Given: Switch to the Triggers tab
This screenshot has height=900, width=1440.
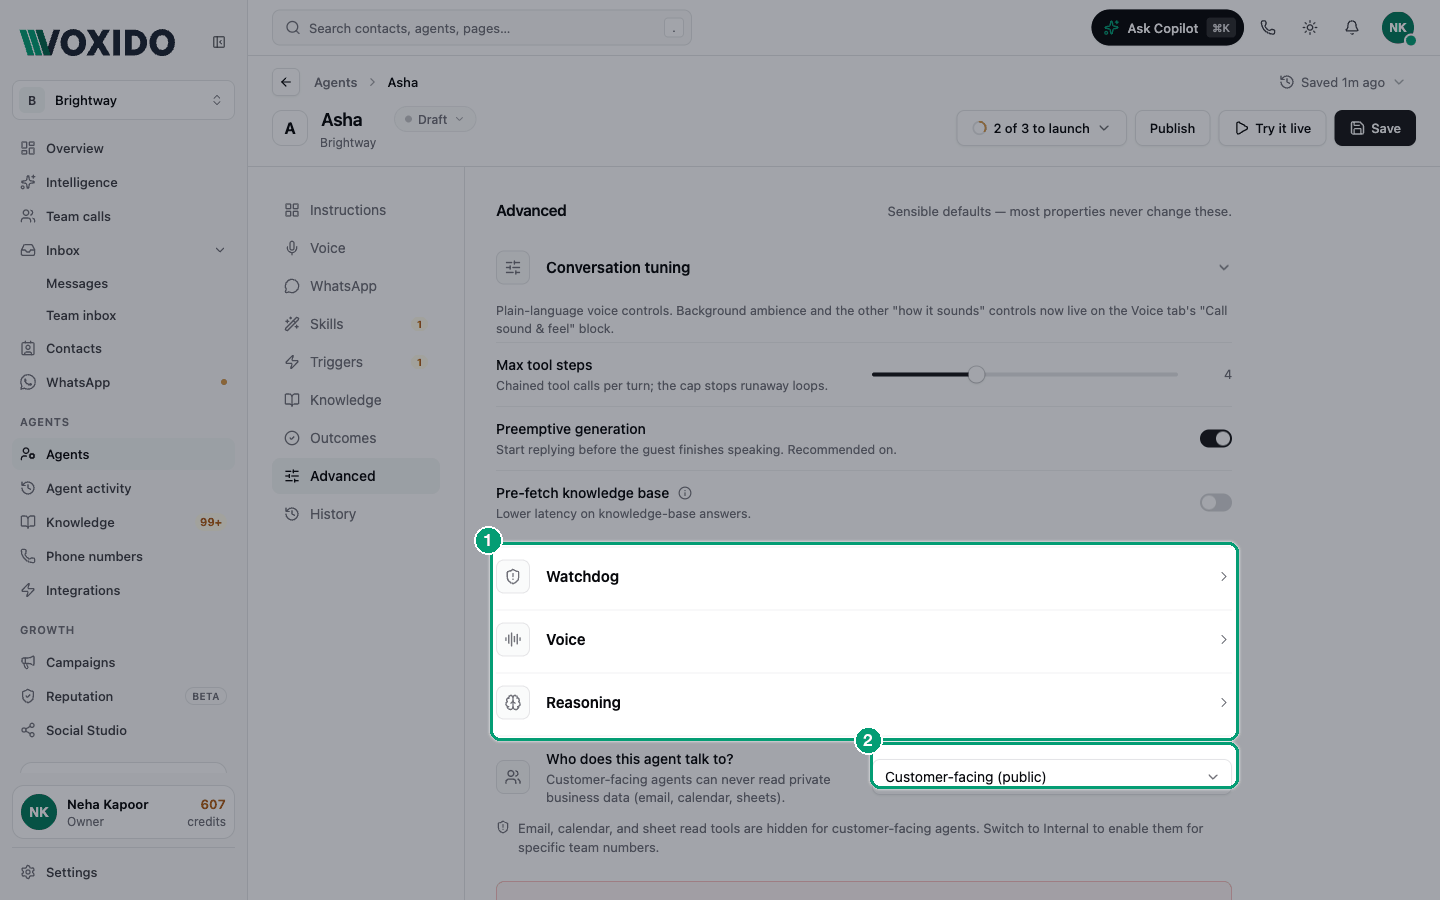Looking at the screenshot, I should coord(356,362).
